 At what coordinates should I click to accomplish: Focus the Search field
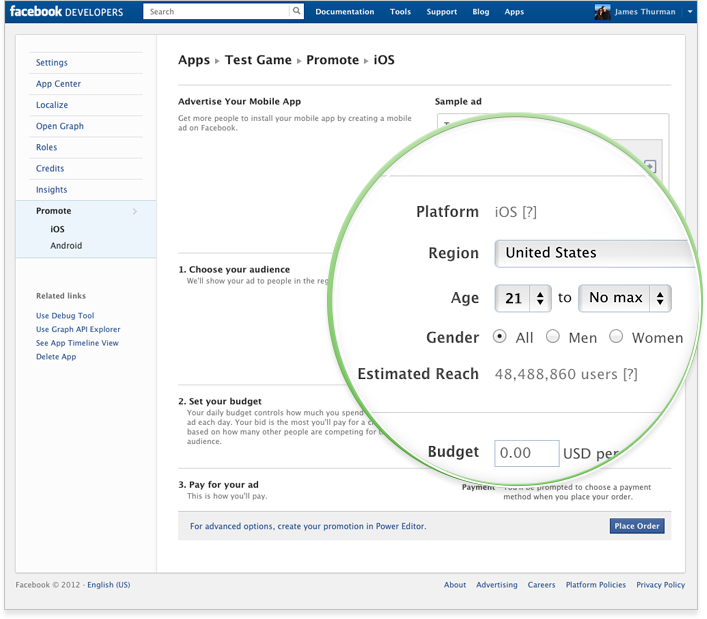click(x=216, y=11)
